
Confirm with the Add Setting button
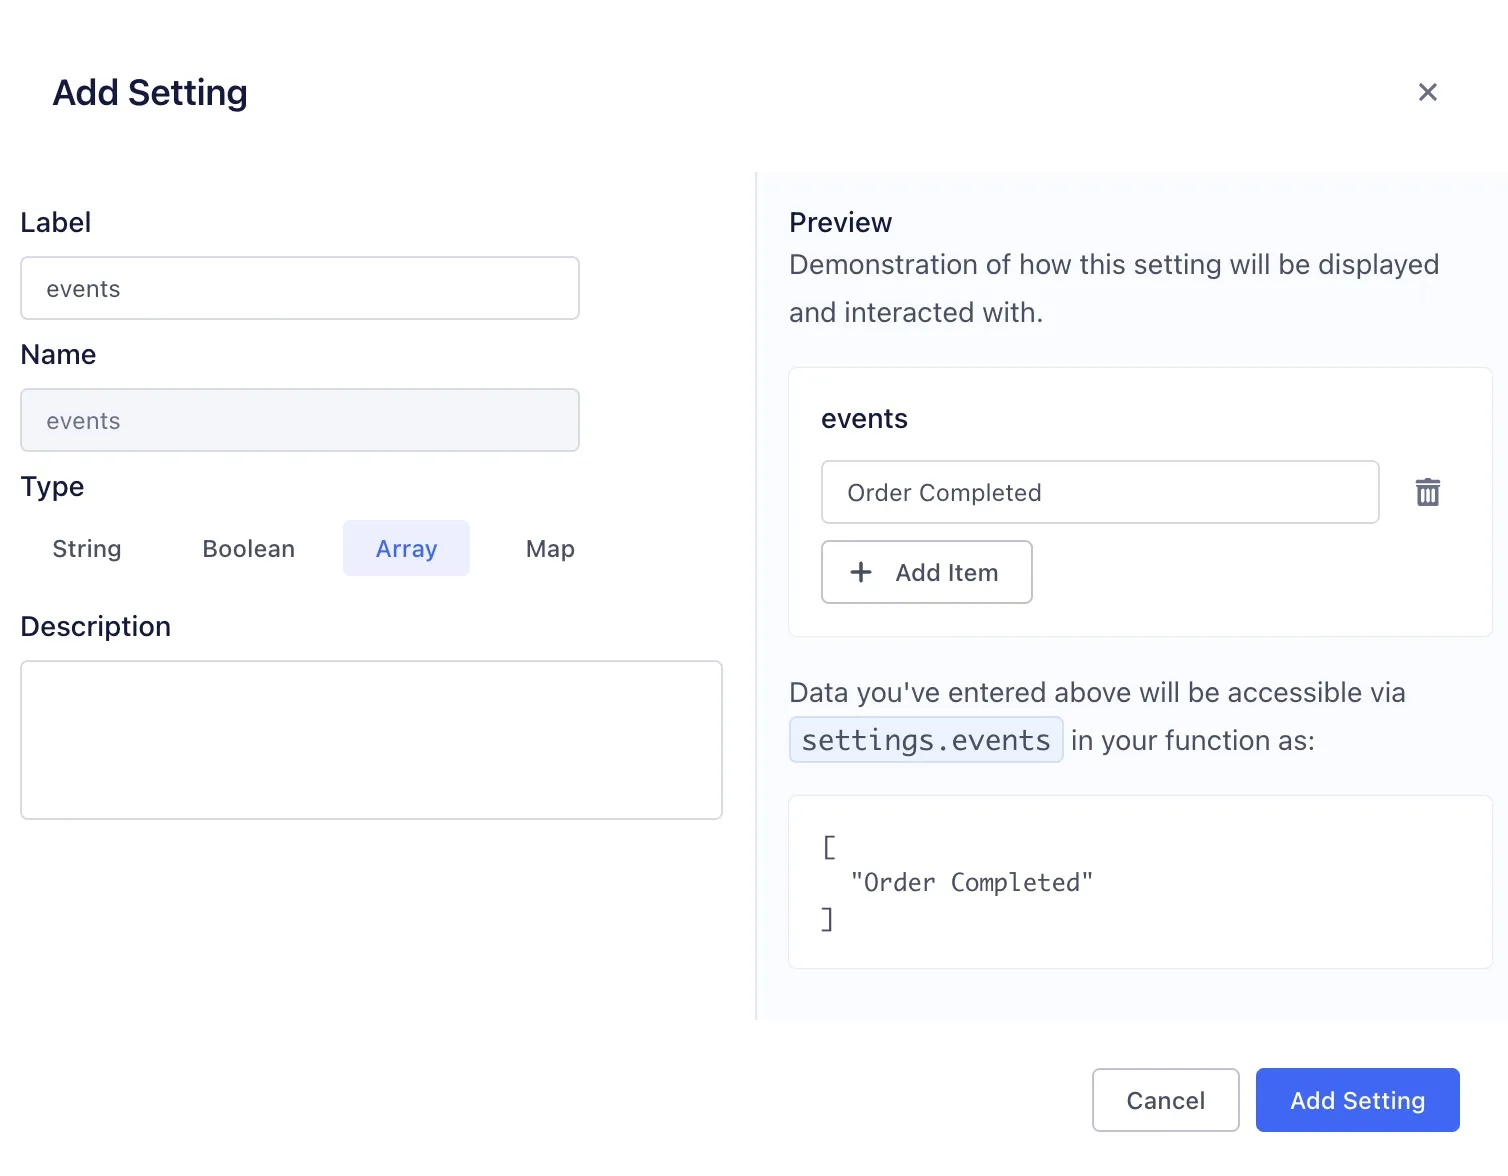tap(1357, 1100)
